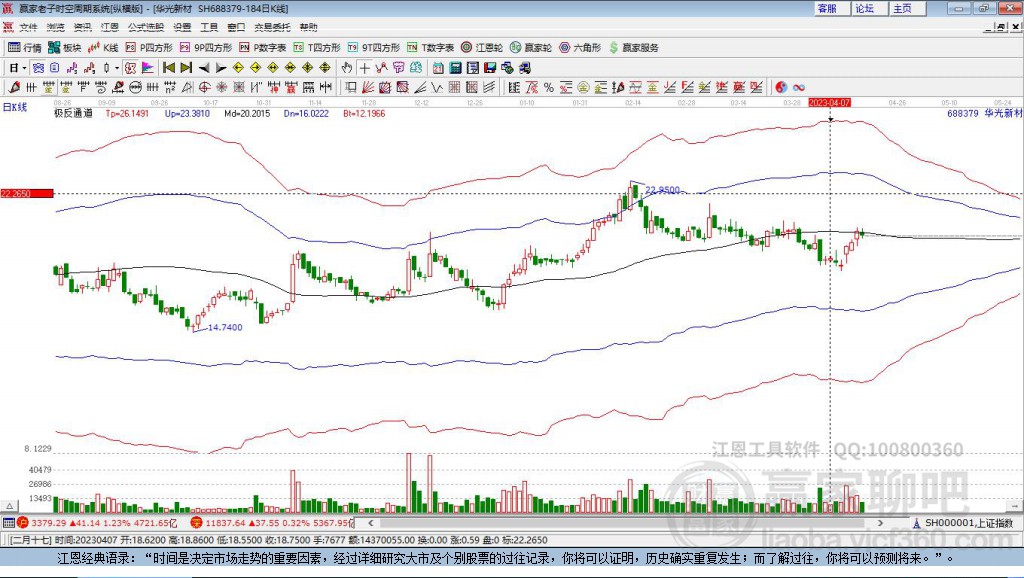Open the T四方形 tool
Viewport: 1024px width, 578px height.
[x=317, y=48]
